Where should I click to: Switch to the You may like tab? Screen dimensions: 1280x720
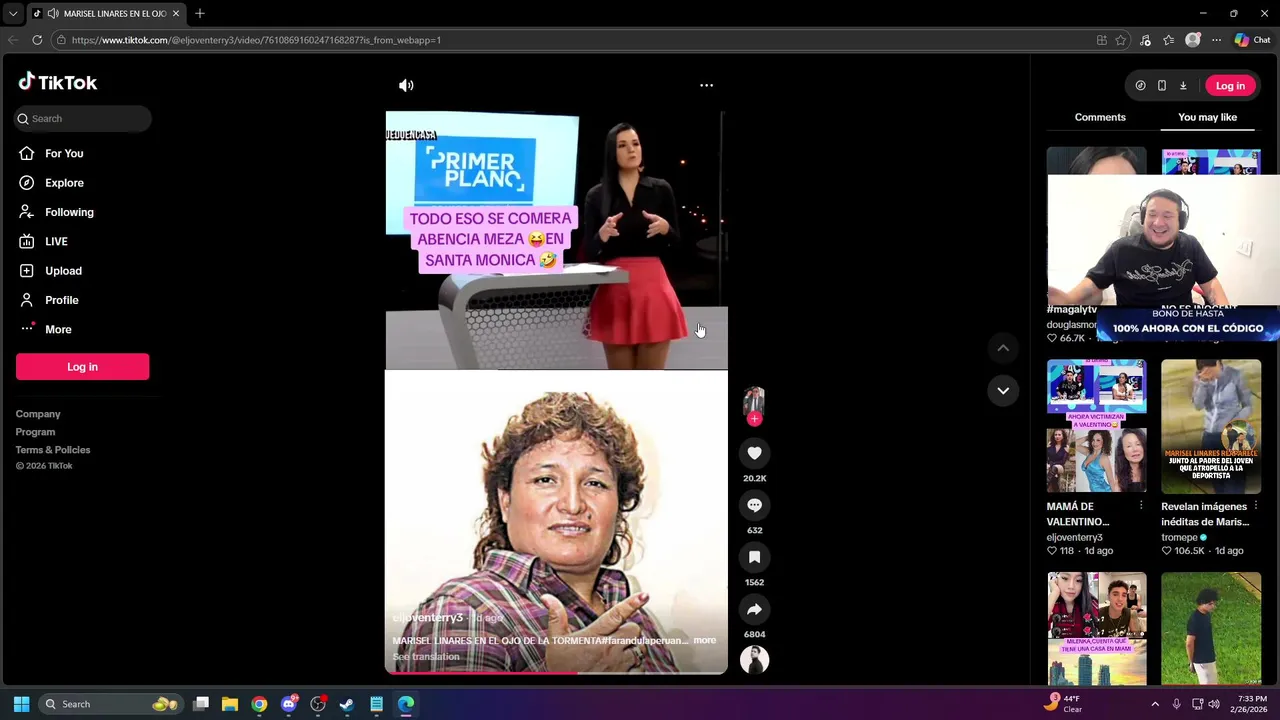(x=1207, y=117)
